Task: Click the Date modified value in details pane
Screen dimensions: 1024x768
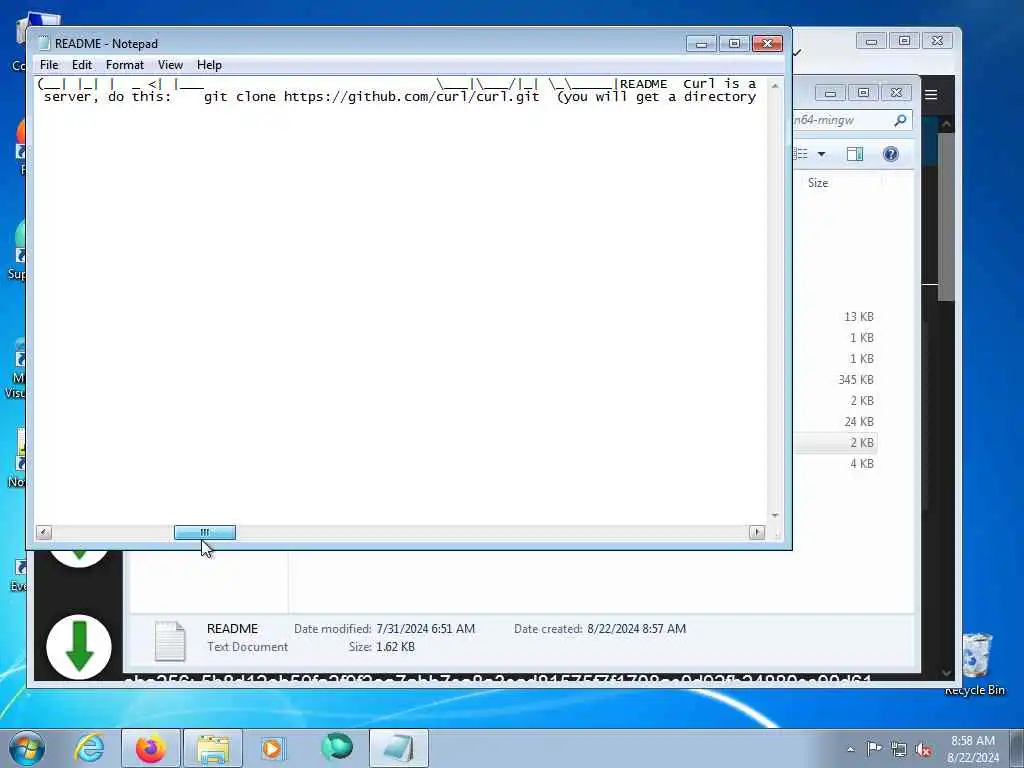Action: pyautogui.click(x=426, y=629)
